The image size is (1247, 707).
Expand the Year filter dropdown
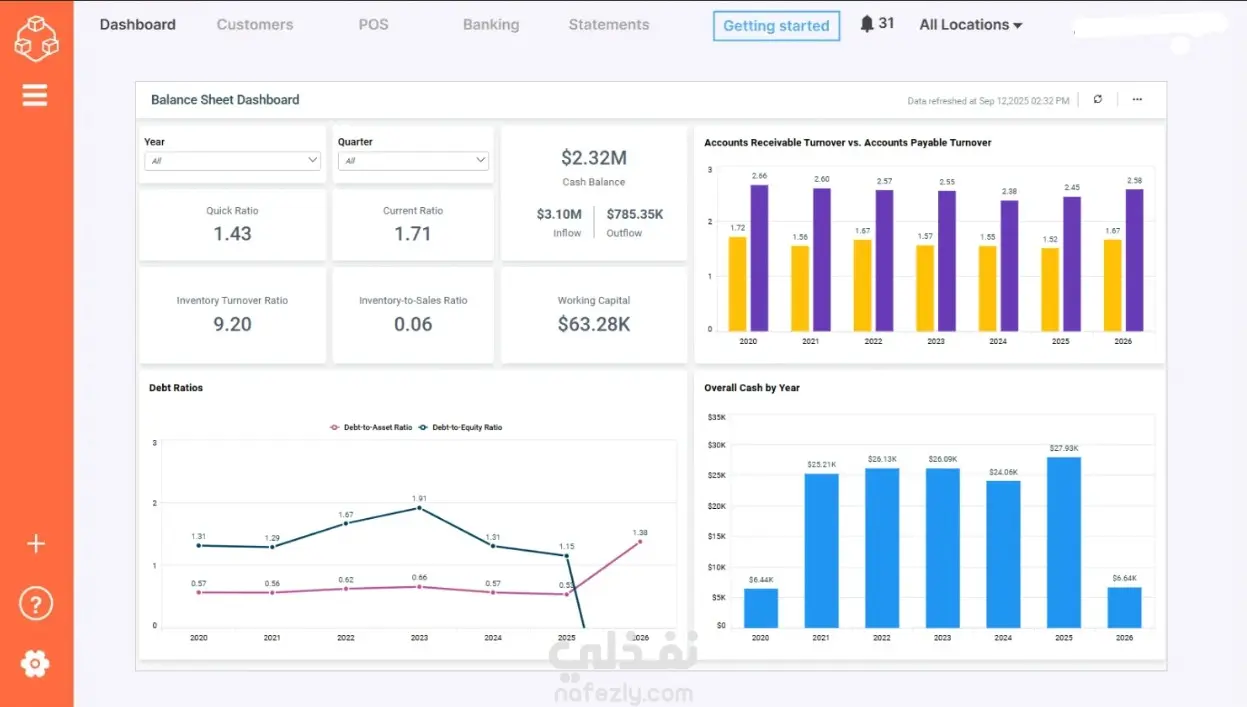pyautogui.click(x=232, y=160)
